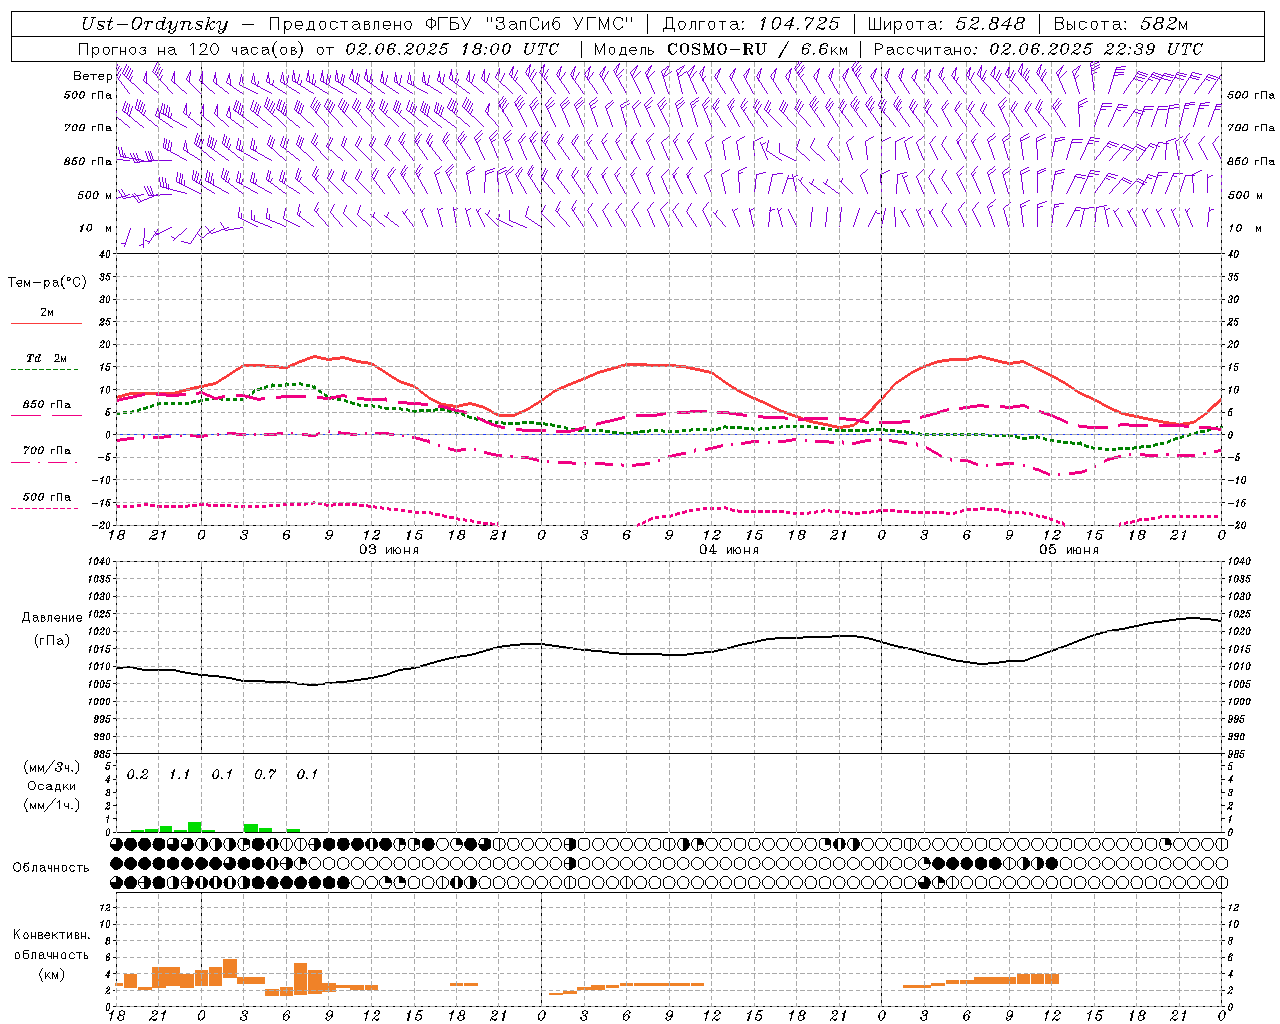
Task: Click the station name Ust-Ordynsky in the header
Action: (x=154, y=24)
